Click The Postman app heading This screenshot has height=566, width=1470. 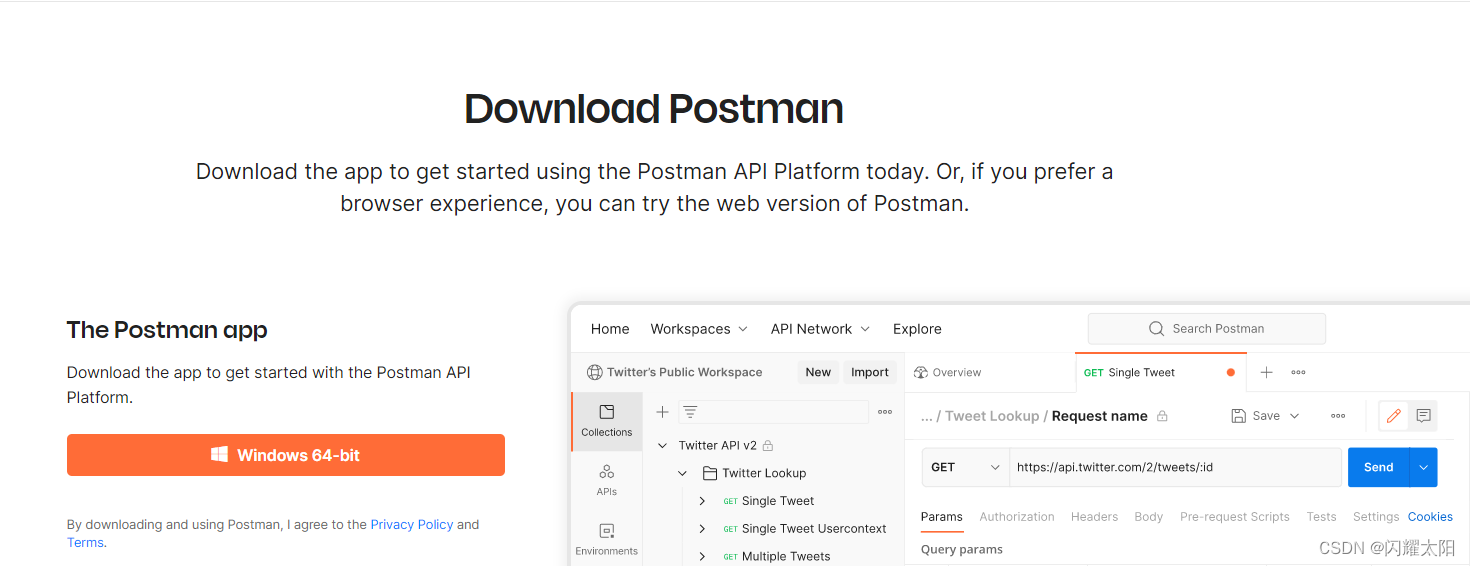pyautogui.click(x=167, y=330)
